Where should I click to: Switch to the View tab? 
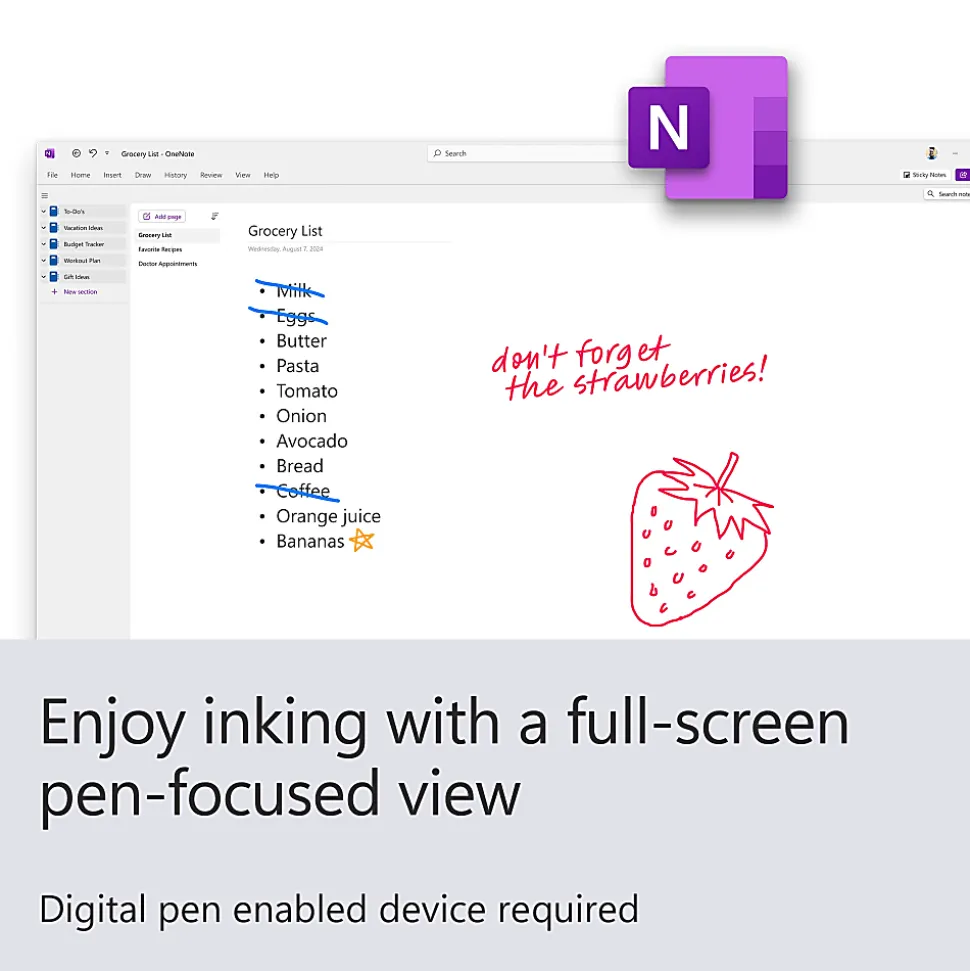pos(243,175)
